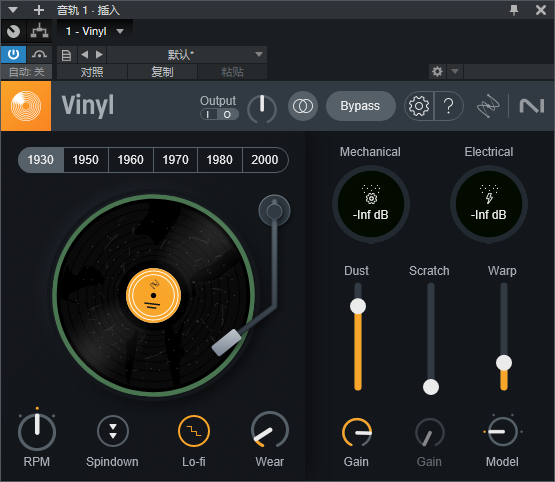Select the 2000 era tab
Viewport: 555px width, 482px height.
265,160
